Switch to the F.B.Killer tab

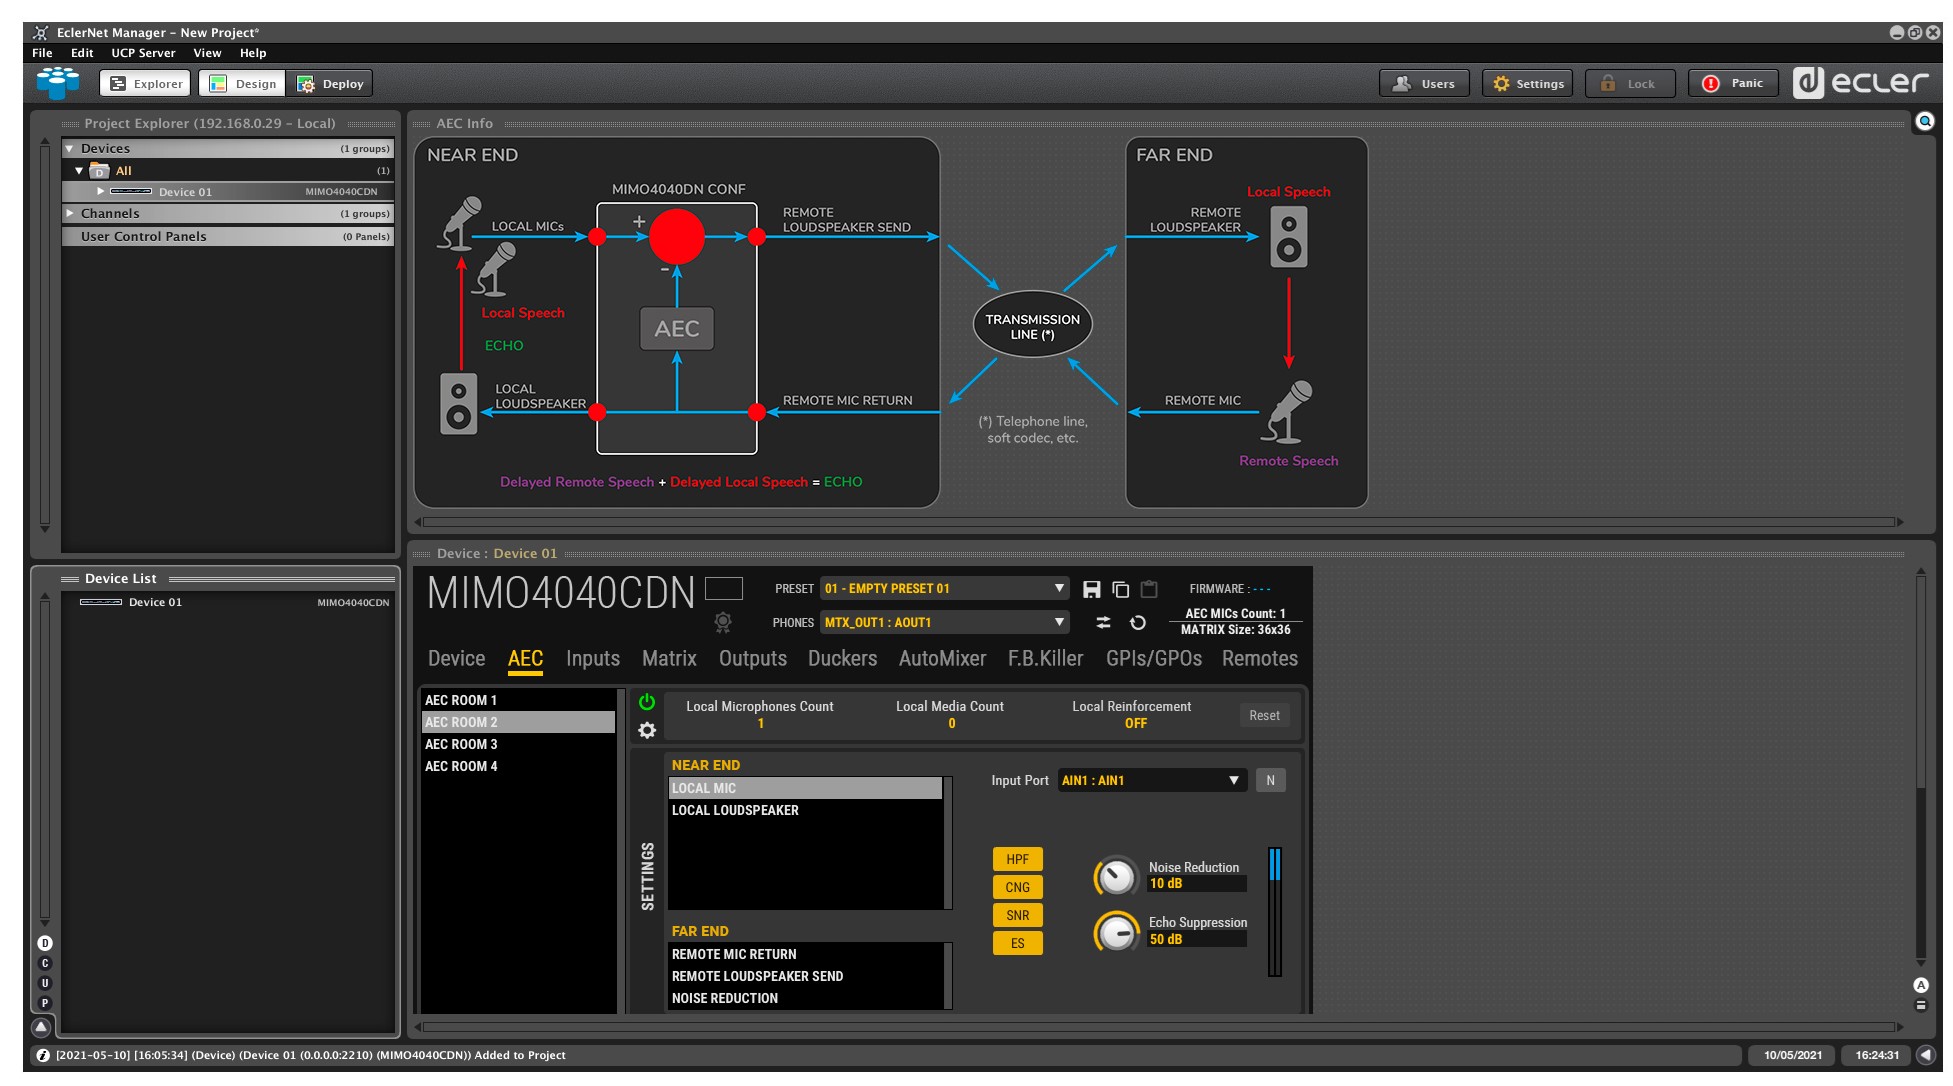[1045, 659]
